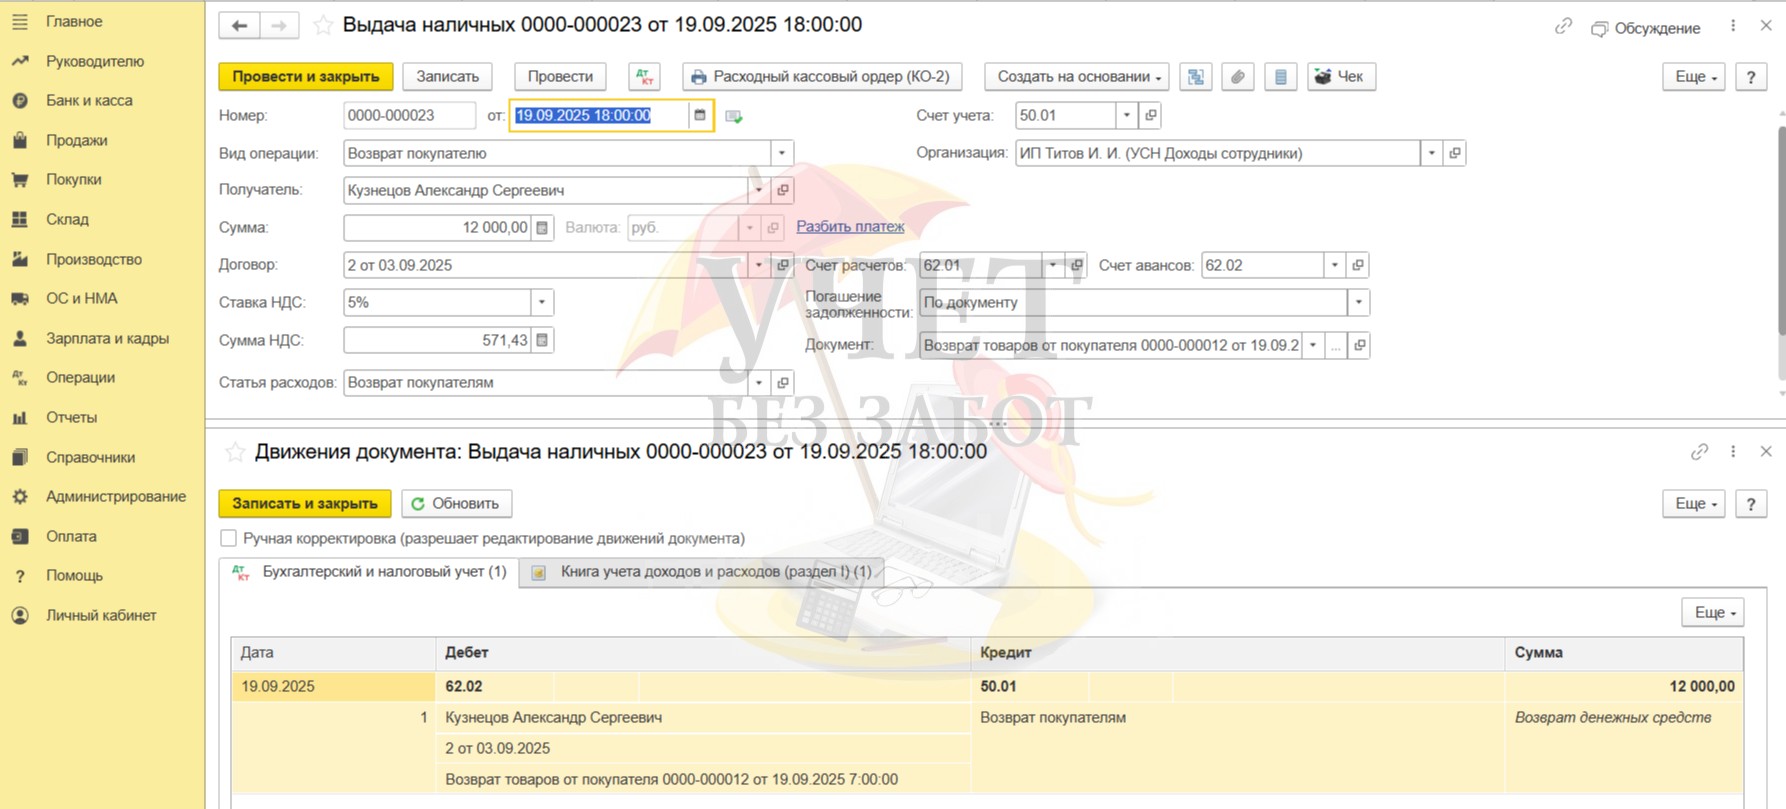Click the Сумма amount field

pyautogui.click(x=437, y=228)
